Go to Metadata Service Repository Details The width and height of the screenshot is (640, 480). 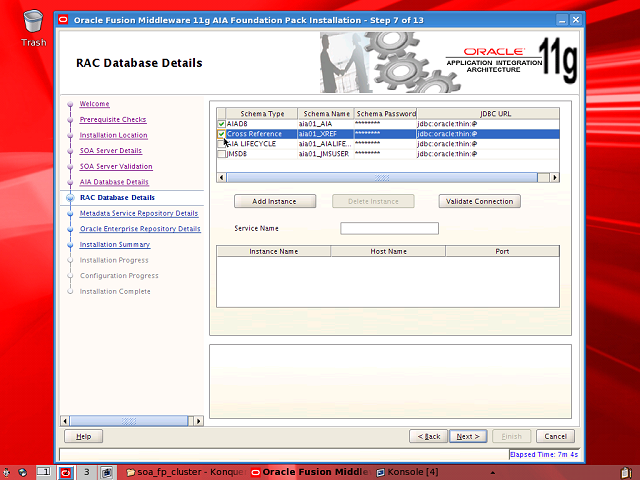point(139,213)
